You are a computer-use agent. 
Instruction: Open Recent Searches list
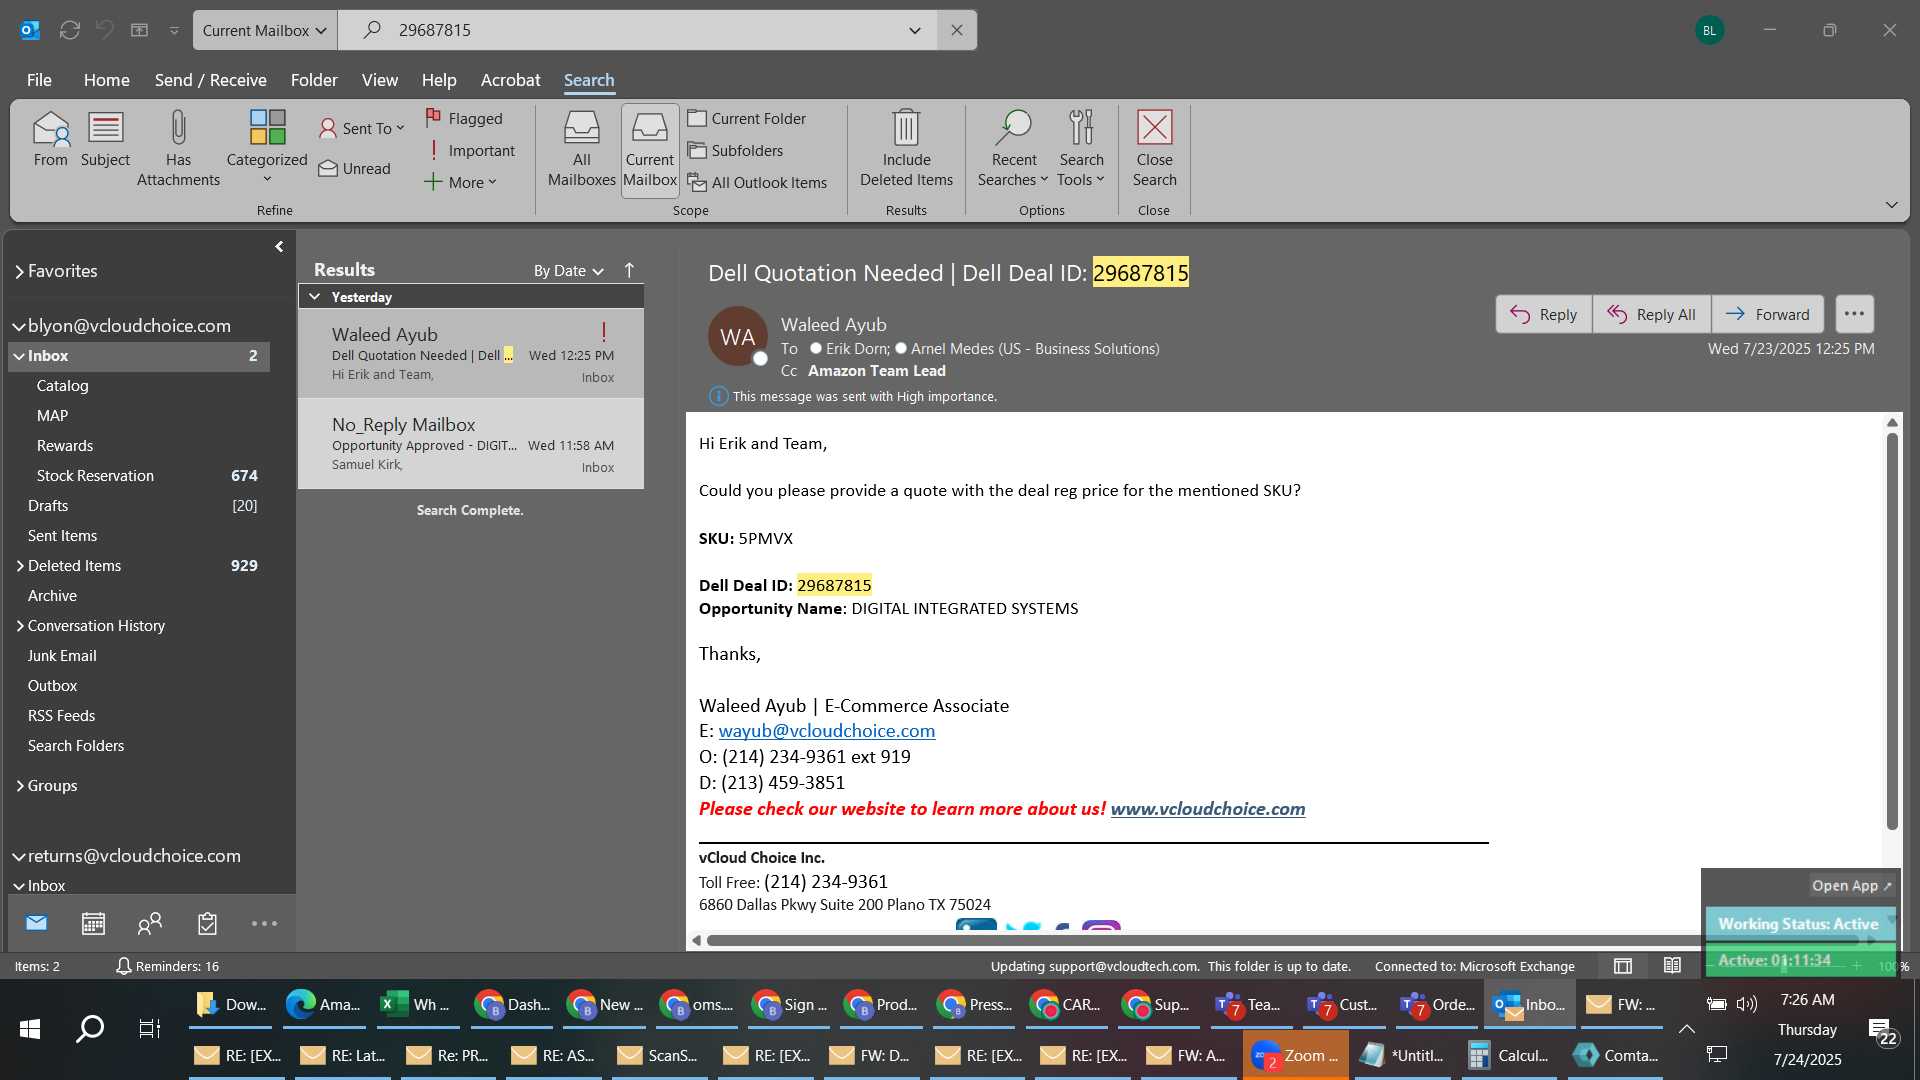click(x=1013, y=150)
